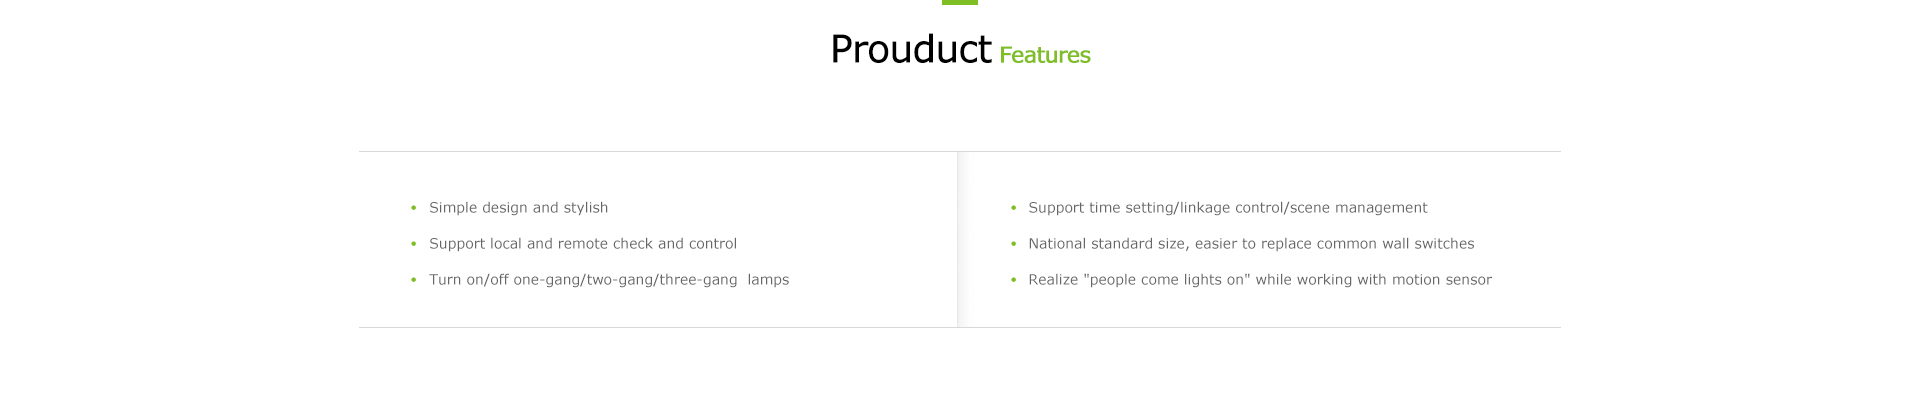Click 'Support time setting/linkage control/scene management'
This screenshot has width=1920, height=408.
coord(1227,208)
